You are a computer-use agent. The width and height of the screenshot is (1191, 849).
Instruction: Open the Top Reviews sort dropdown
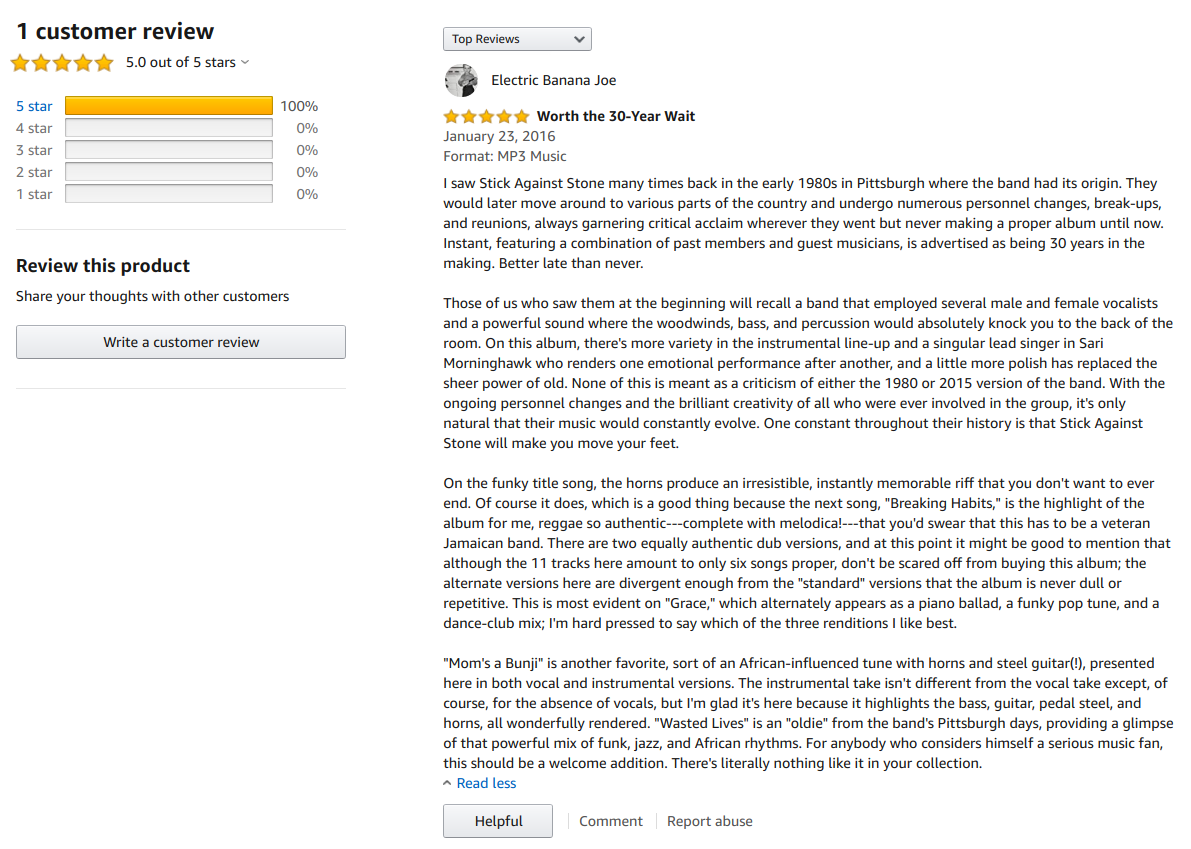tap(517, 39)
